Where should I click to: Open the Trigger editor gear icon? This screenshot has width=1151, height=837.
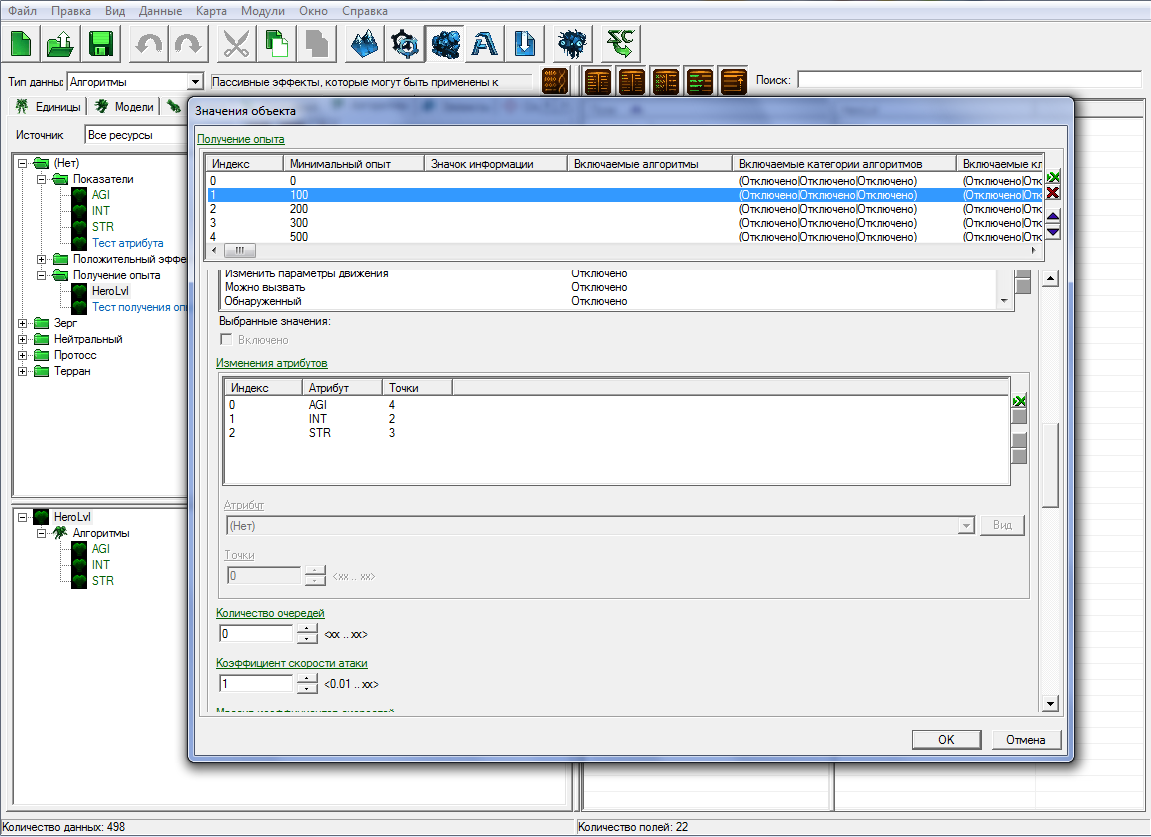tap(405, 44)
